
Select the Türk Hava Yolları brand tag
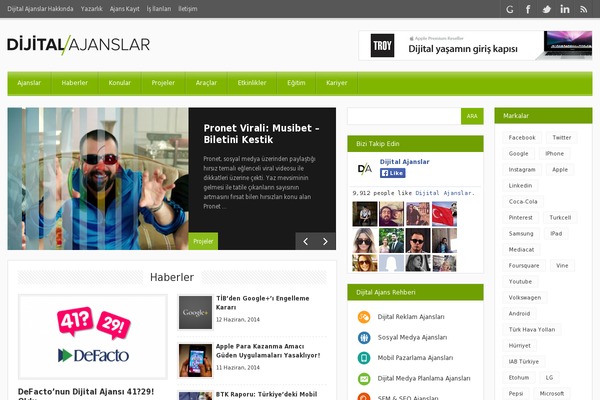[x=532, y=330]
